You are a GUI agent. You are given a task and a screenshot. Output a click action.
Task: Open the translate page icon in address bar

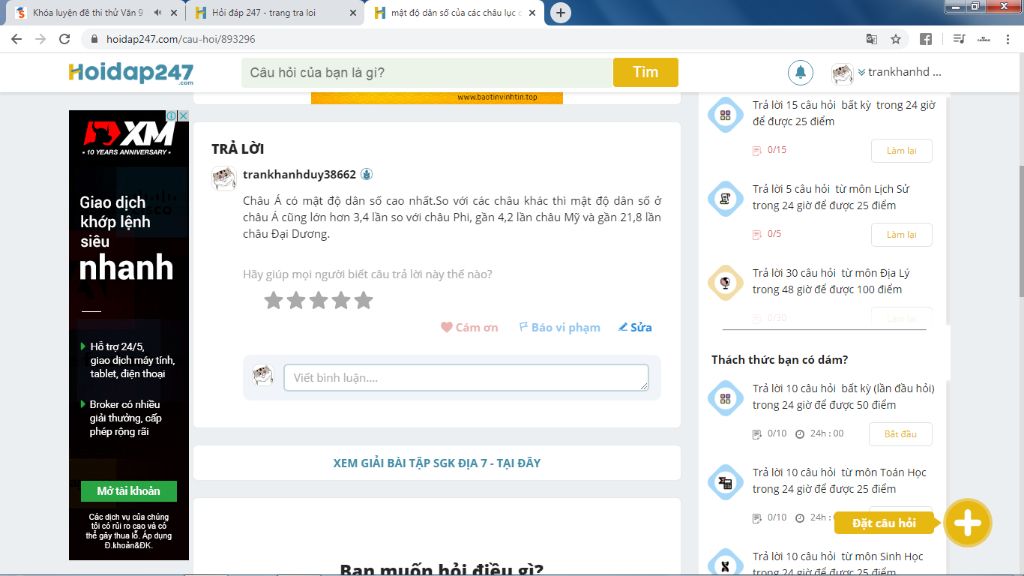(871, 39)
